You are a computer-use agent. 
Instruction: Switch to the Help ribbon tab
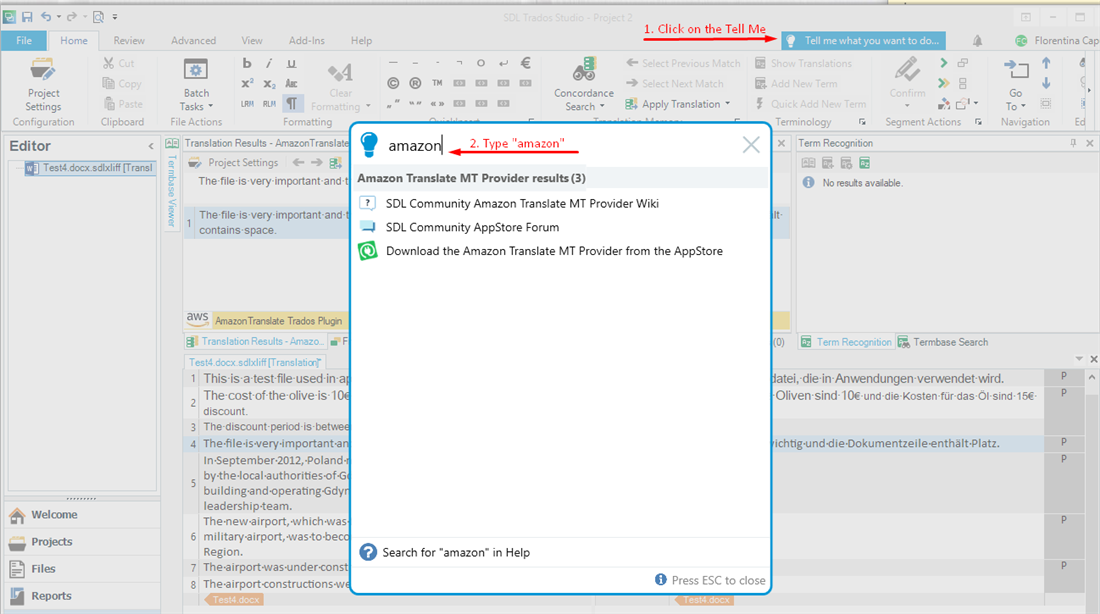pyautogui.click(x=361, y=41)
